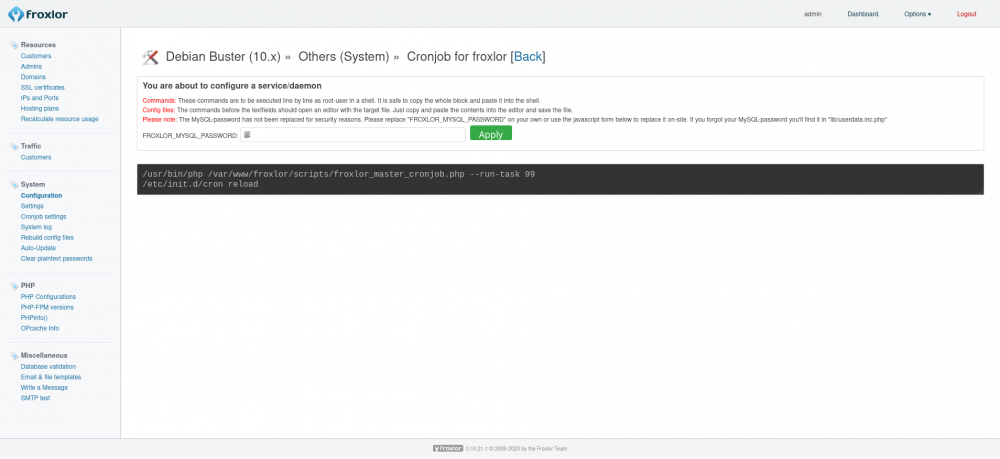Screen dimensions: 1000x459
Task: Open Database validation
Action: (x=48, y=367)
